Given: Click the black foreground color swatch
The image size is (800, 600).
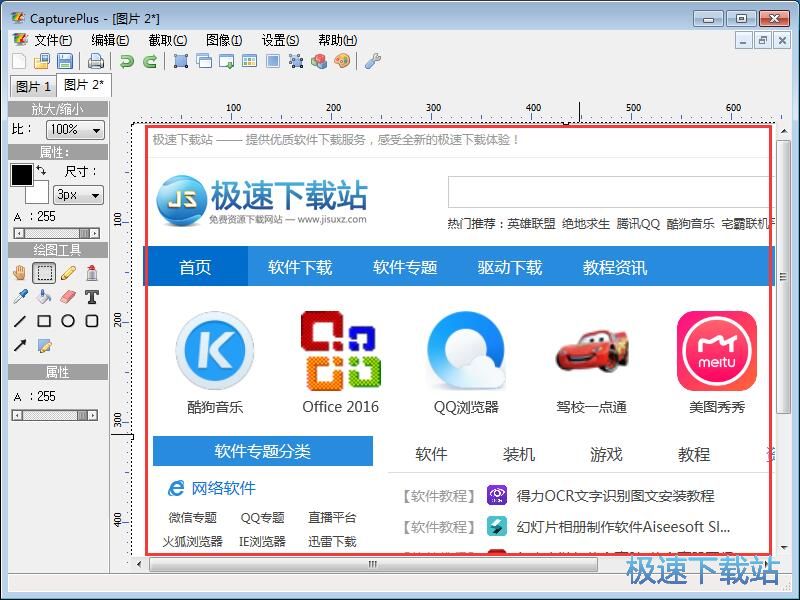Looking at the screenshot, I should click(x=21, y=175).
